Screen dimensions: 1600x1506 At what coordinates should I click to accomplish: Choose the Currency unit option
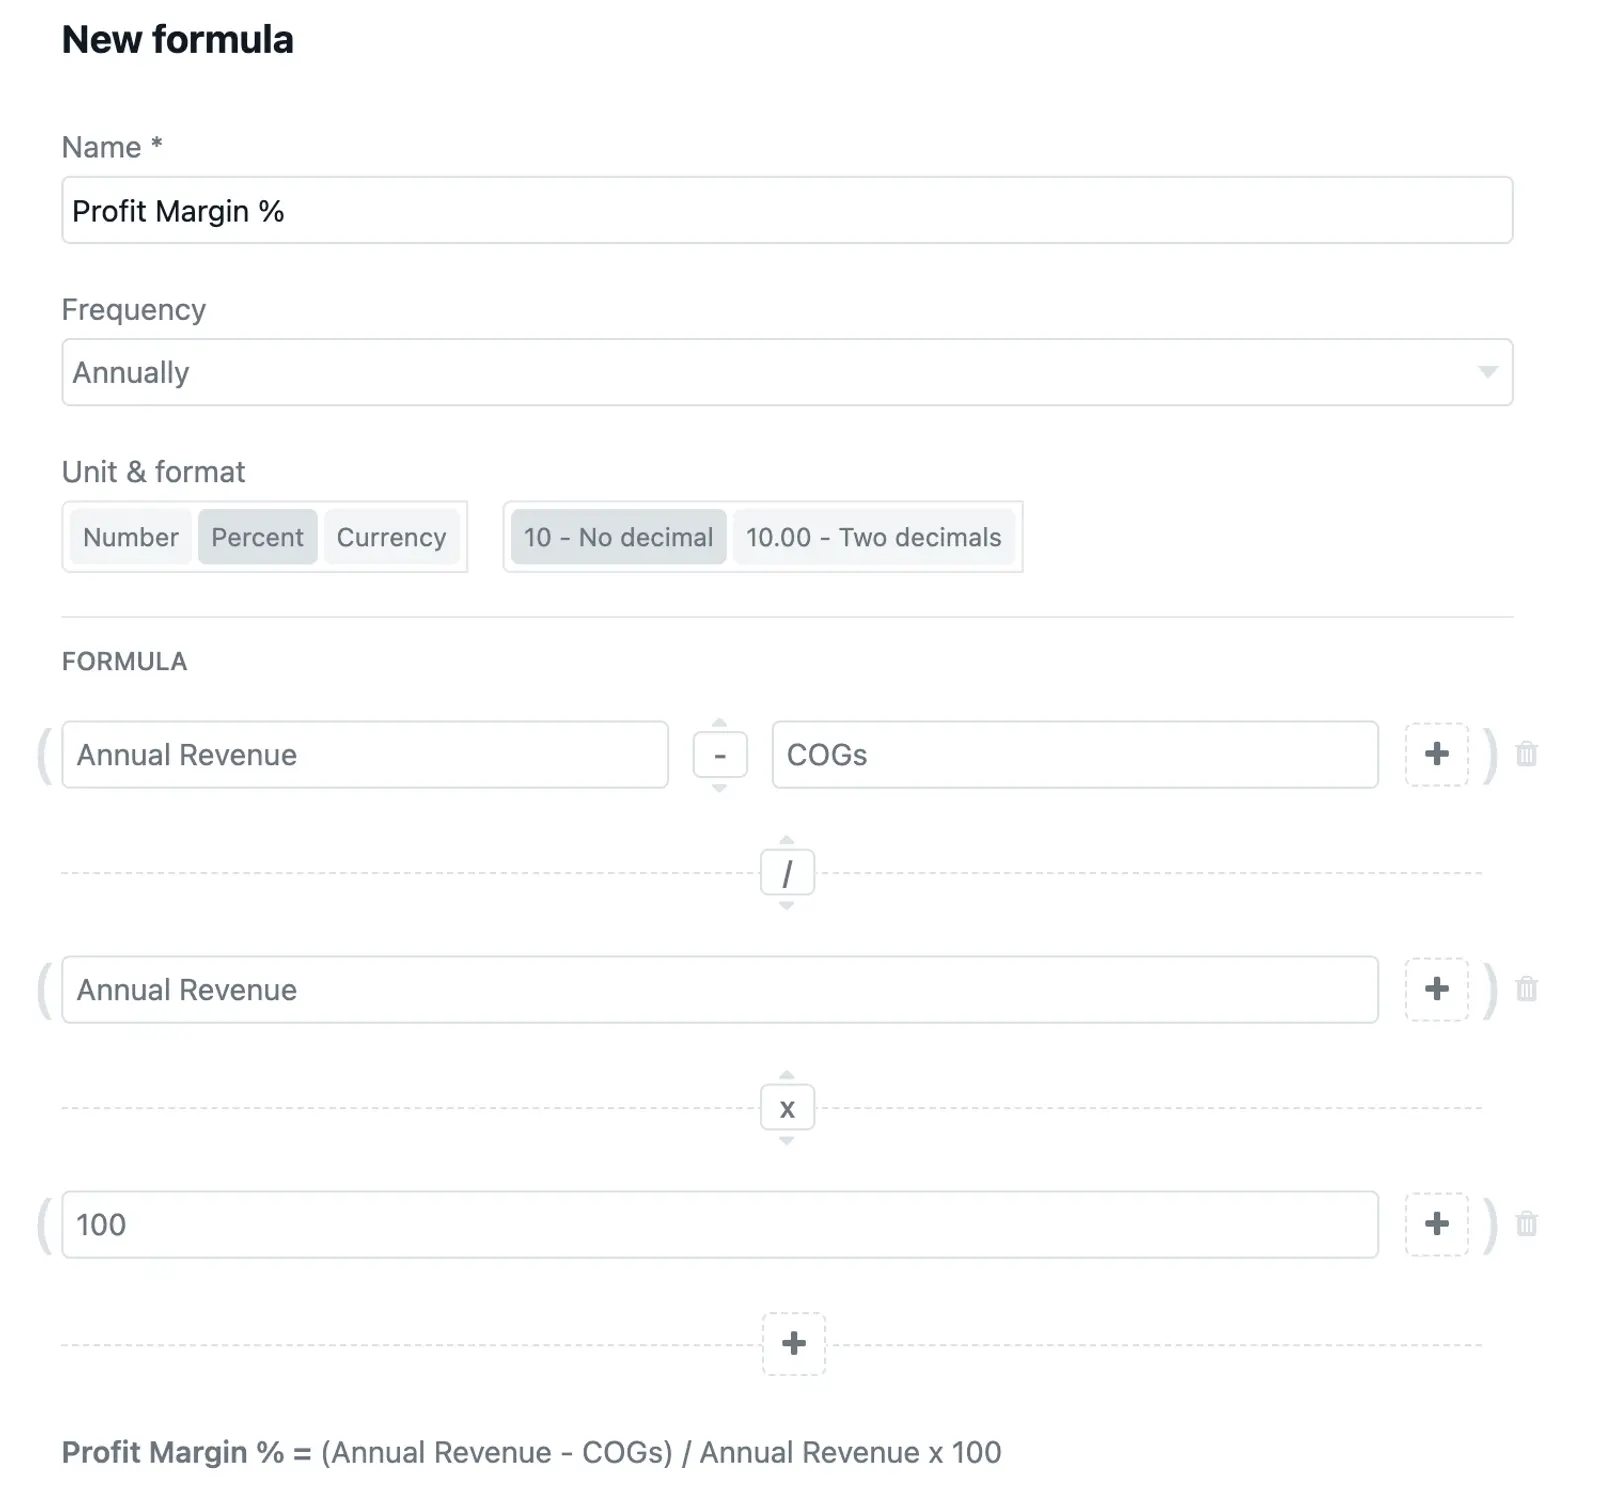coord(391,537)
